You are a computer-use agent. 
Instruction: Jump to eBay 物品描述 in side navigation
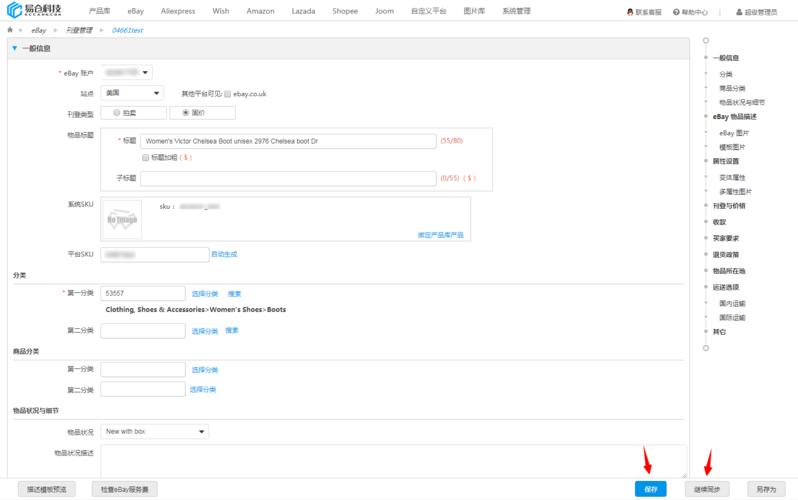(x=734, y=117)
